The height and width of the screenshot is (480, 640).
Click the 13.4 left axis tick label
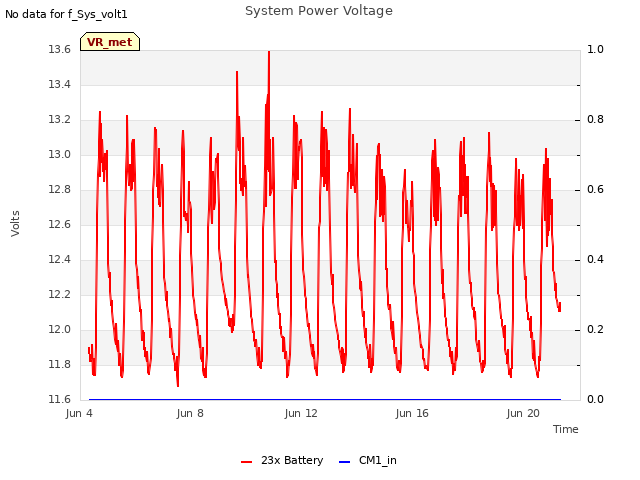pos(60,84)
